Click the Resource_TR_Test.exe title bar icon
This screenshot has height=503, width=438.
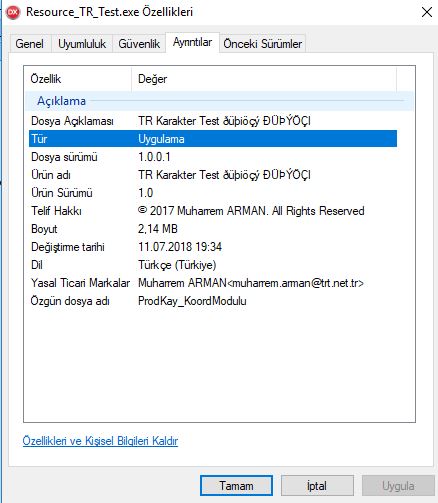[13, 12]
